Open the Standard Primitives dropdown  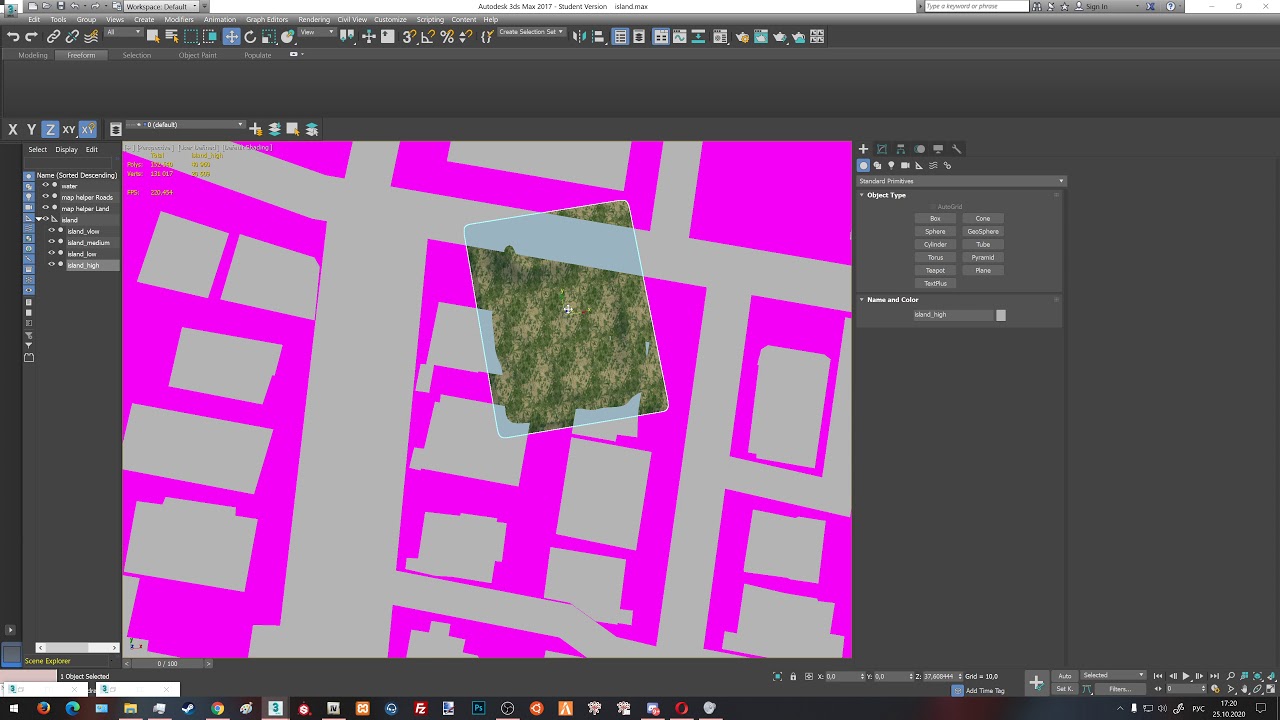961,181
